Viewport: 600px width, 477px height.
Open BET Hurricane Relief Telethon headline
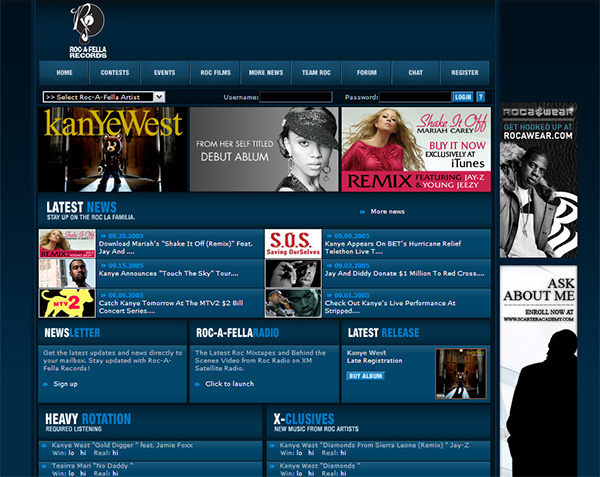coord(393,247)
